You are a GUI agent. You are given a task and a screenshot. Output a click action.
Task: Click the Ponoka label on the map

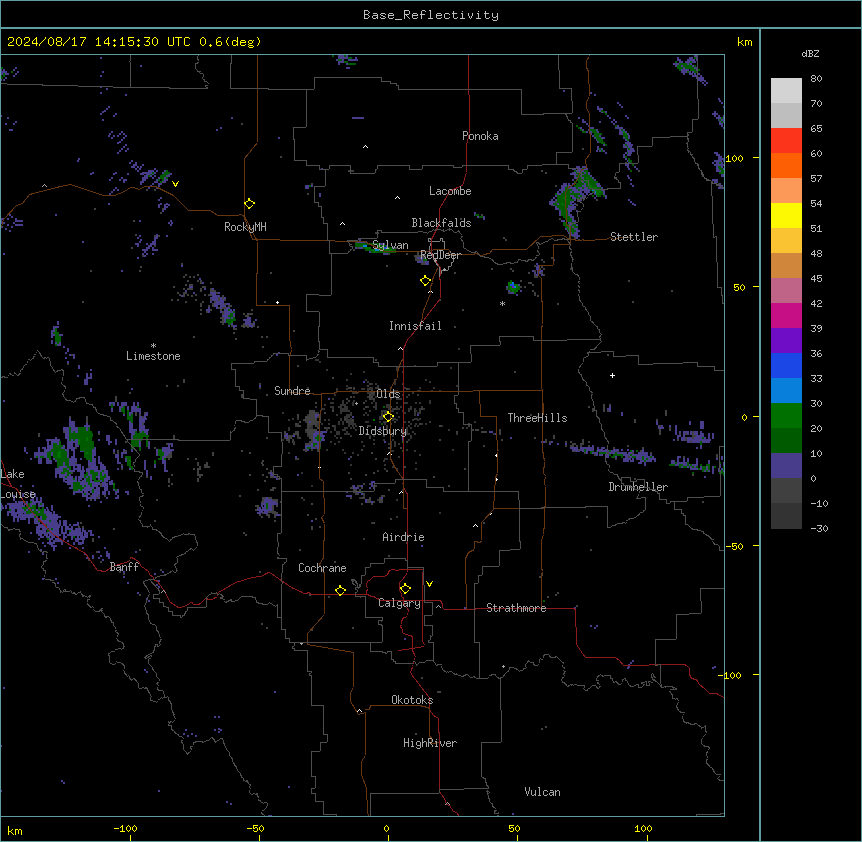(x=480, y=136)
